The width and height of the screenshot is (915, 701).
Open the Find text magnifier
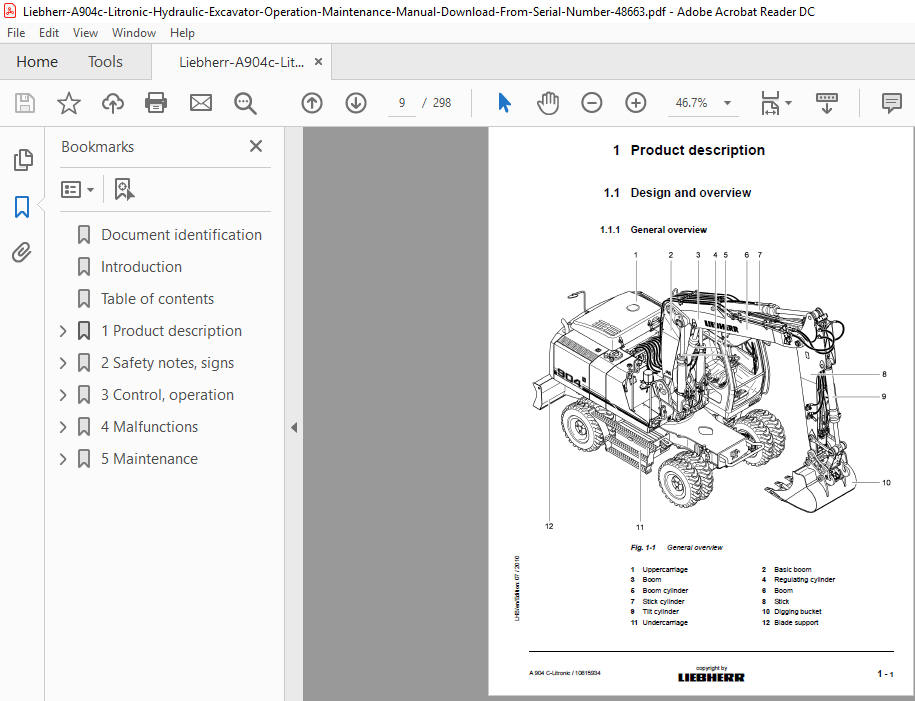(x=245, y=103)
